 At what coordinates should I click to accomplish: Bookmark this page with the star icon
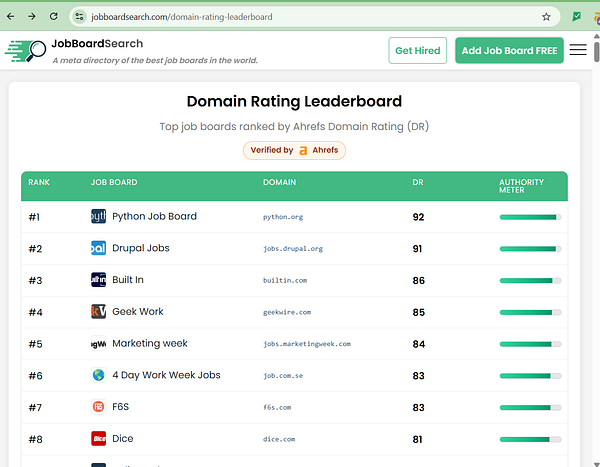tap(546, 16)
